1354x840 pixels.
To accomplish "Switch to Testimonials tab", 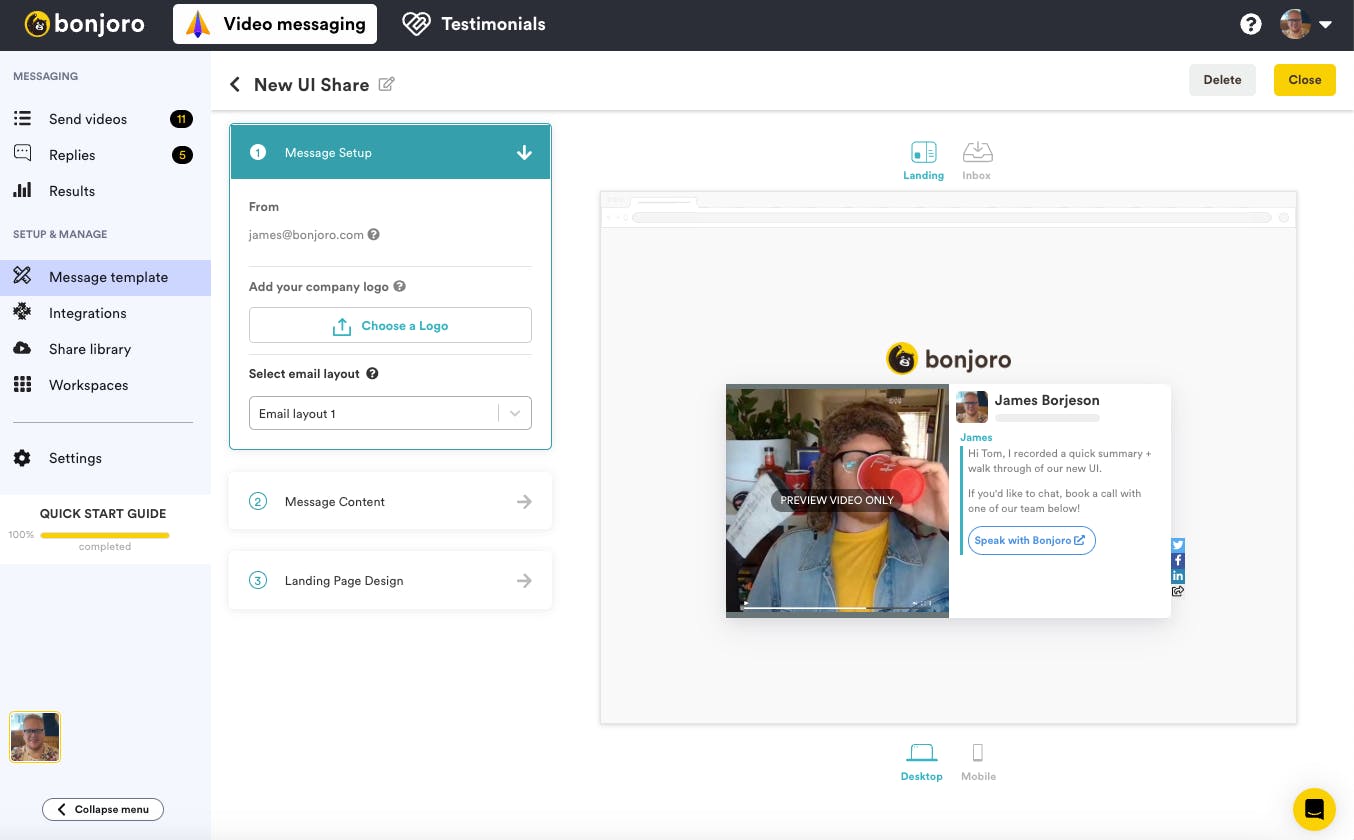I will click(474, 24).
